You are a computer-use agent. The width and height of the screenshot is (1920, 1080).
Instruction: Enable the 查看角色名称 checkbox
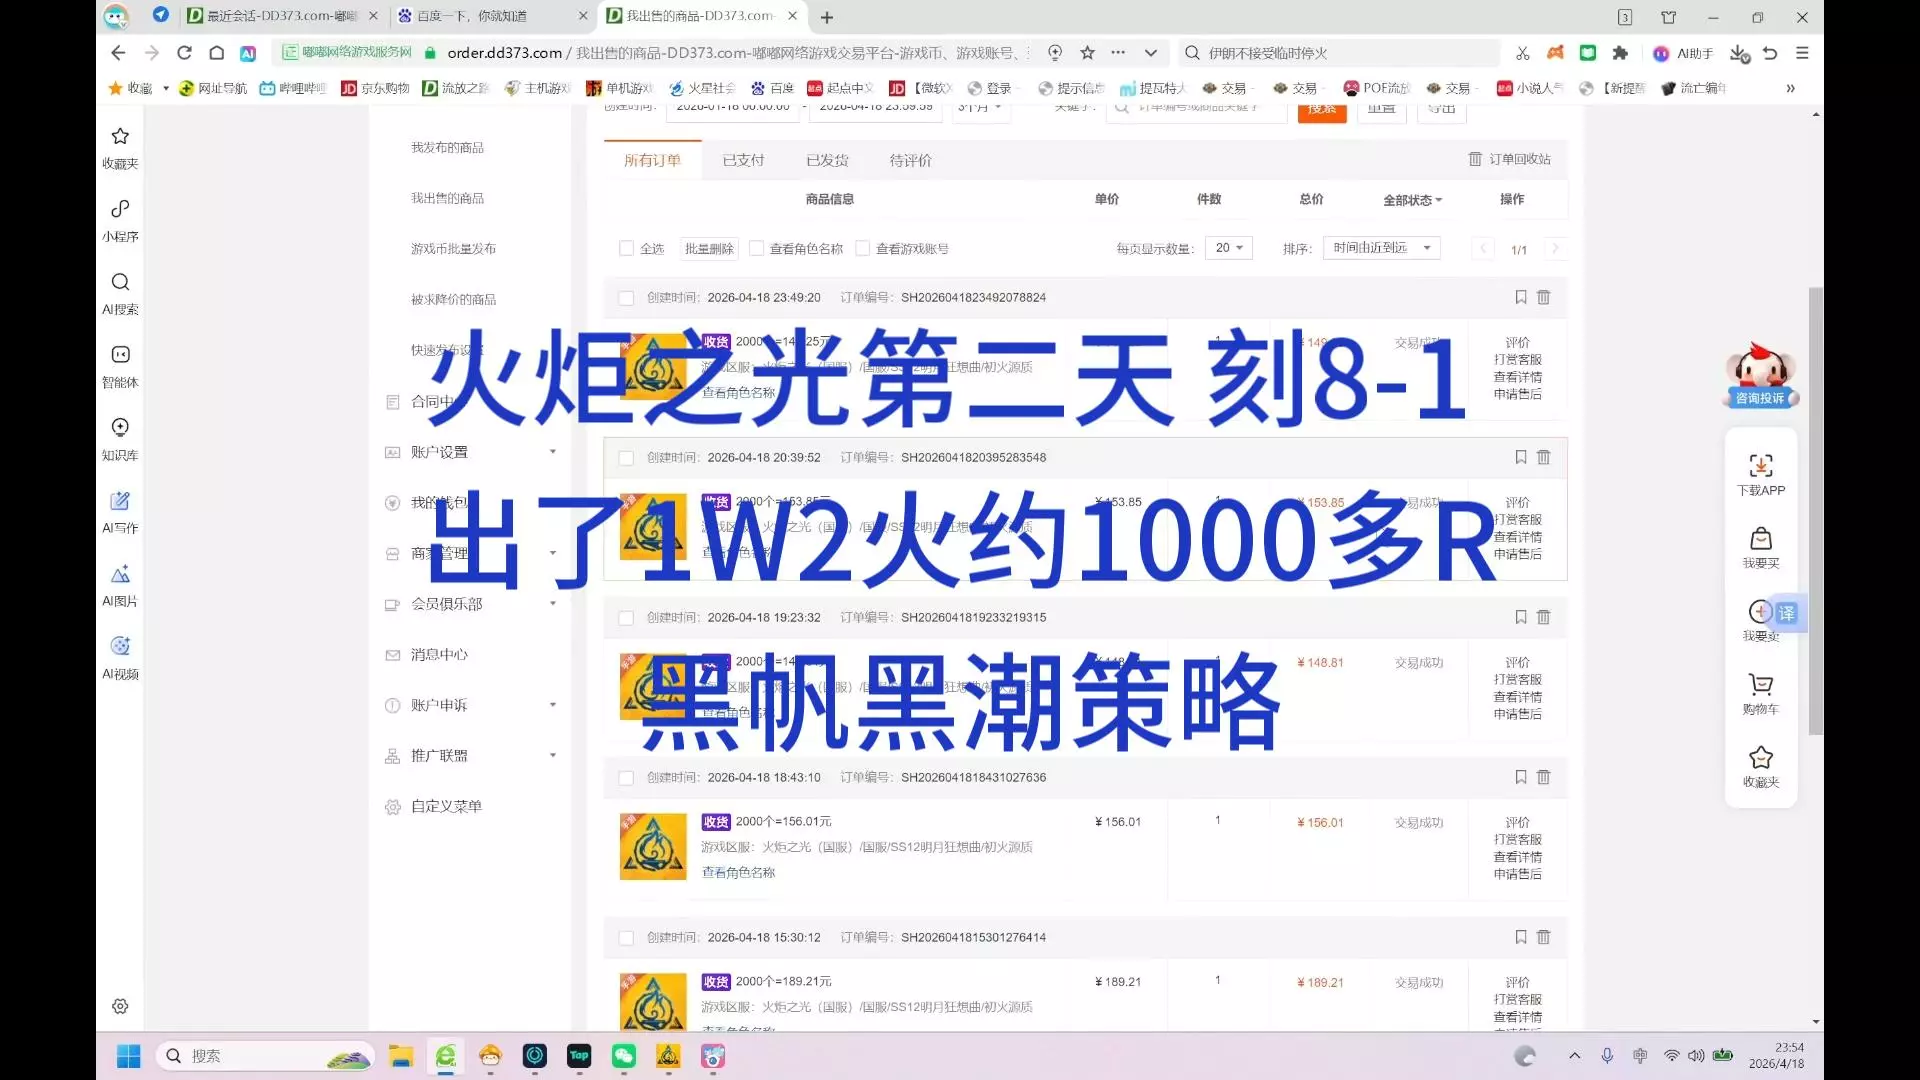(757, 248)
